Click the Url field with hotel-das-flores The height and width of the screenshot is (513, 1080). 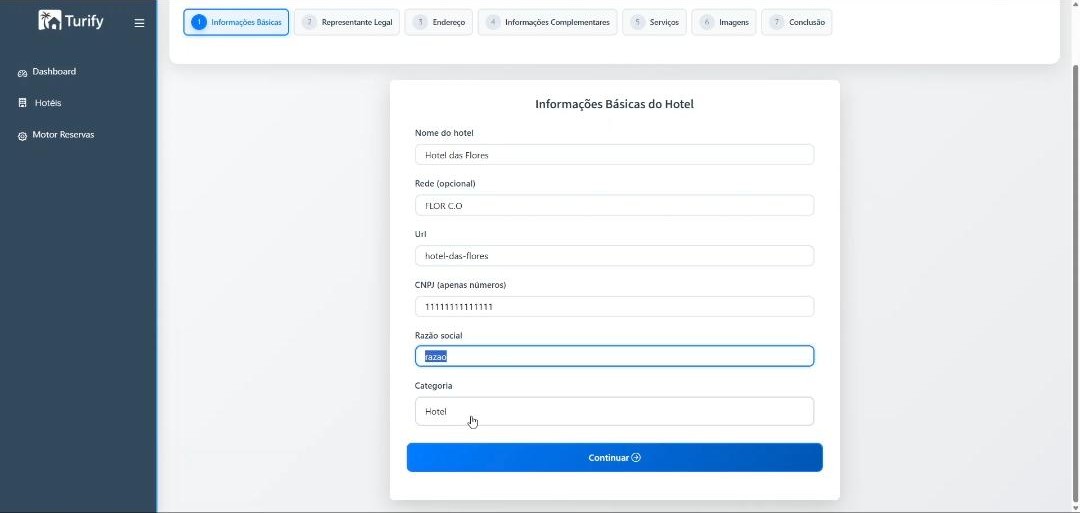click(614, 255)
